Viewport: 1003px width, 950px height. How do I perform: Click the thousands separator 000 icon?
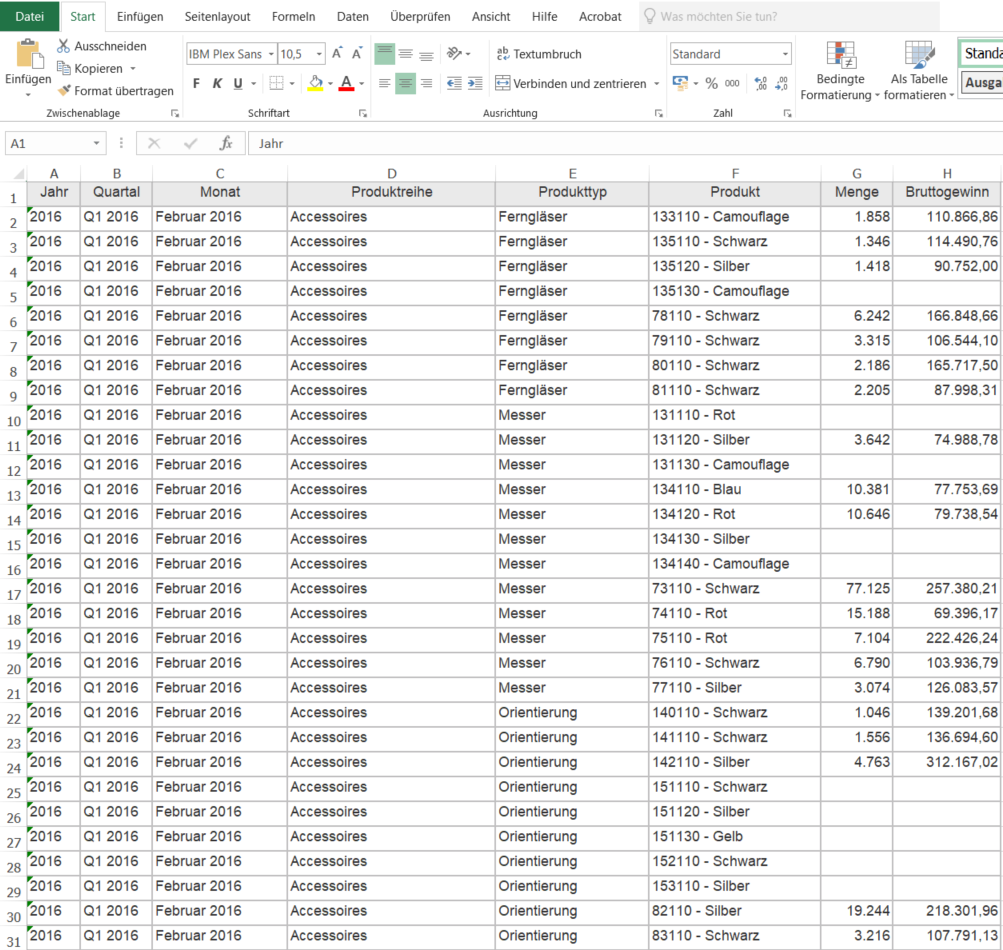click(732, 84)
